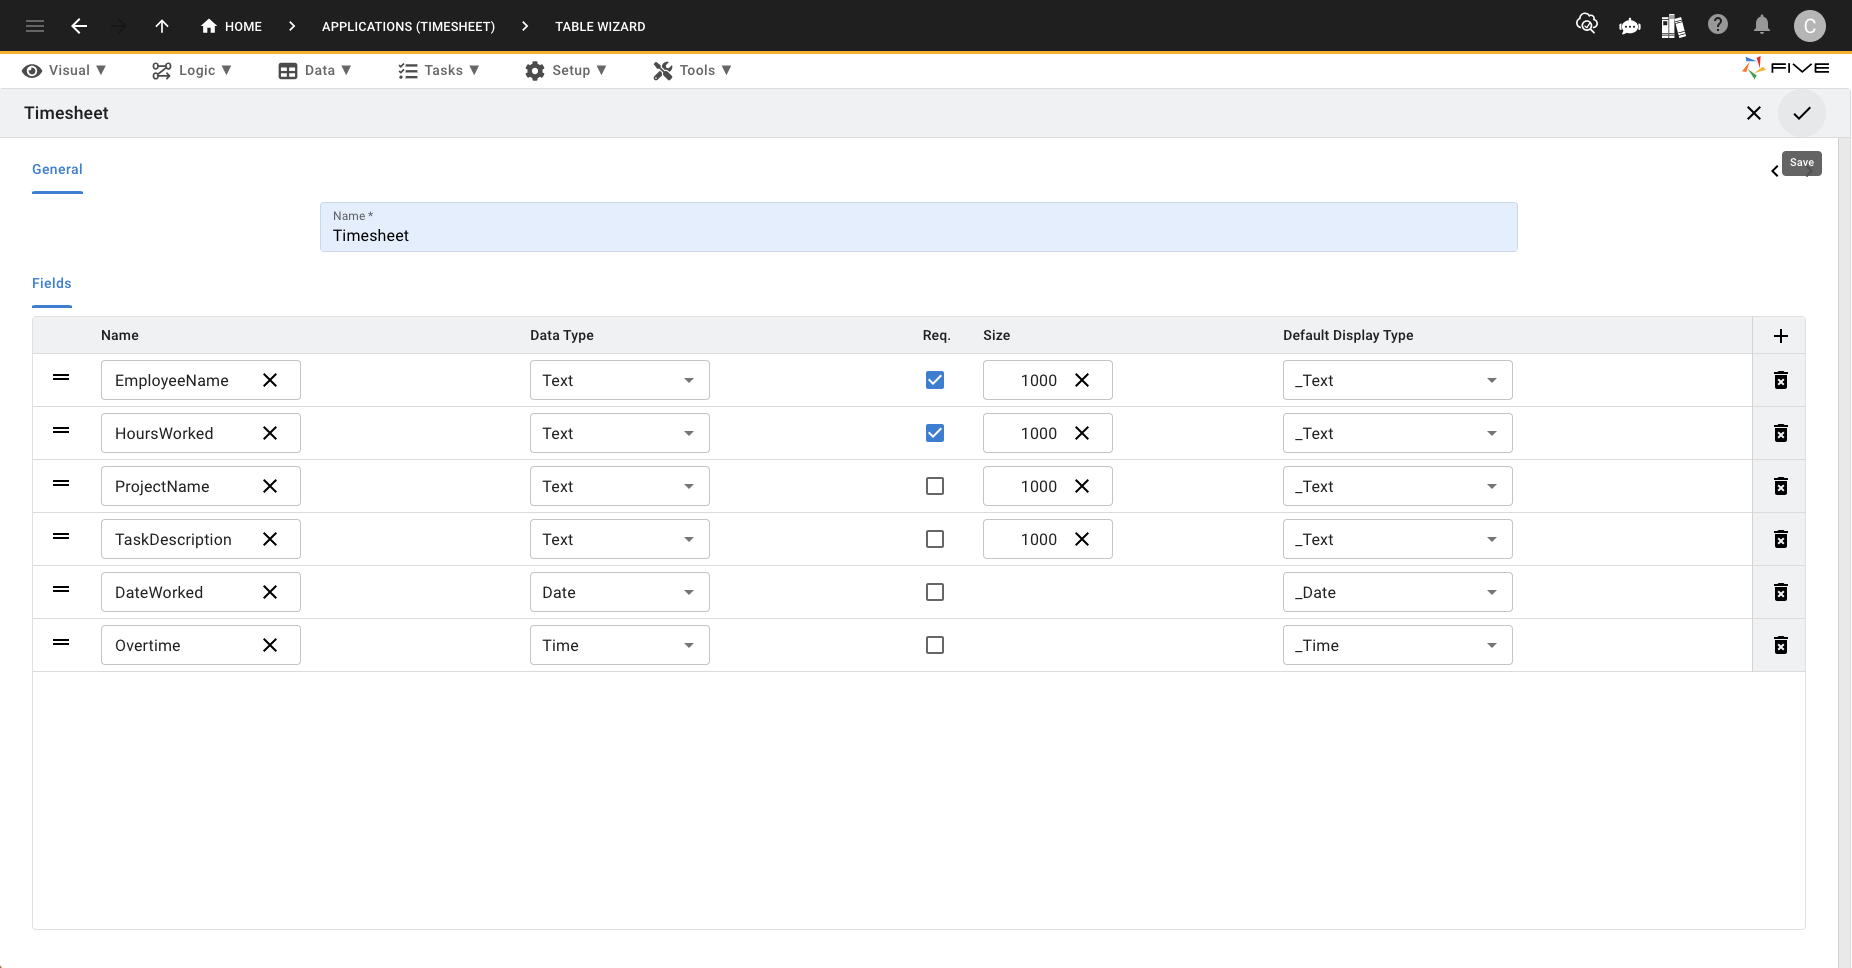Viewport: 1852px width, 968px height.
Task: Open the Default Display Type dropdown for Overtime
Action: point(1397,645)
